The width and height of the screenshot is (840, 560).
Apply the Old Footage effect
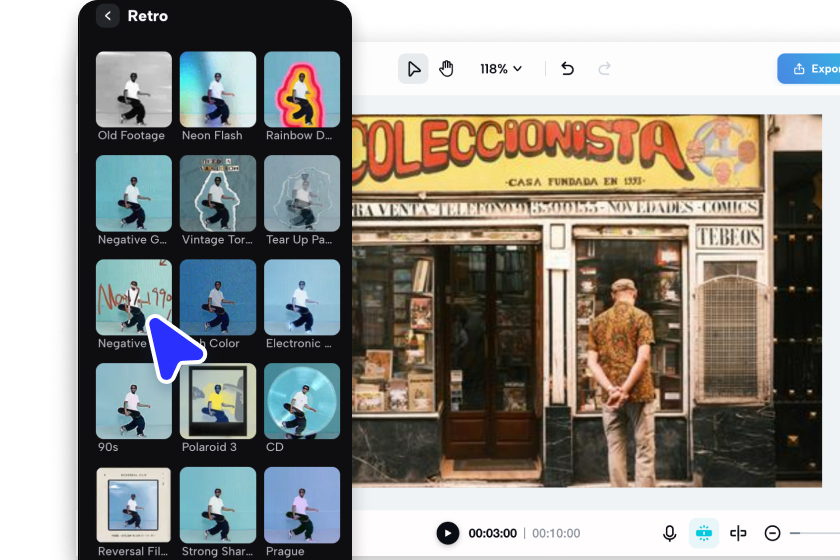[x=134, y=89]
